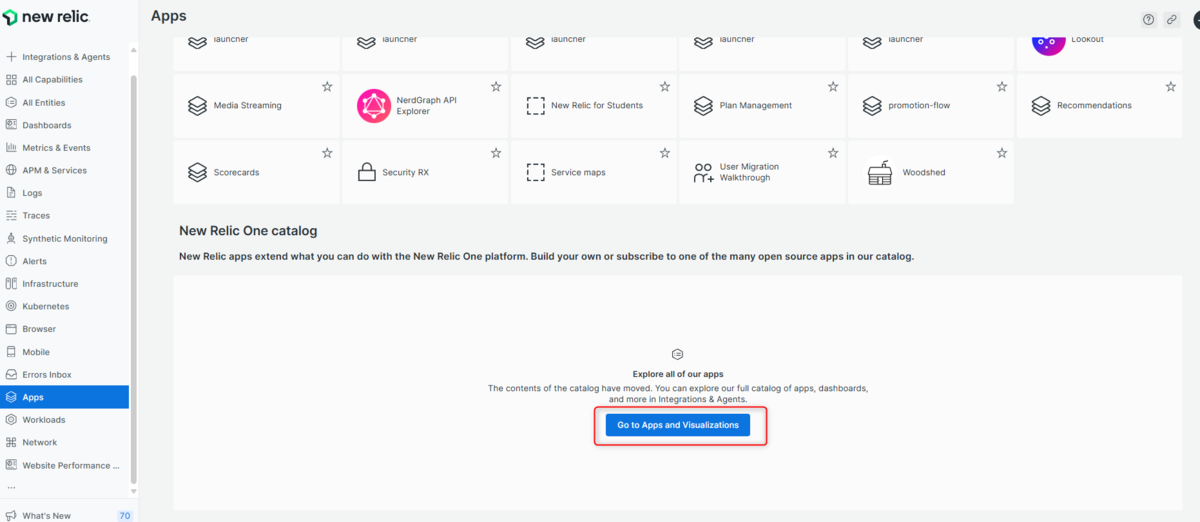Click the Explore all of our apps icon
1200x522 pixels.
tap(677, 354)
